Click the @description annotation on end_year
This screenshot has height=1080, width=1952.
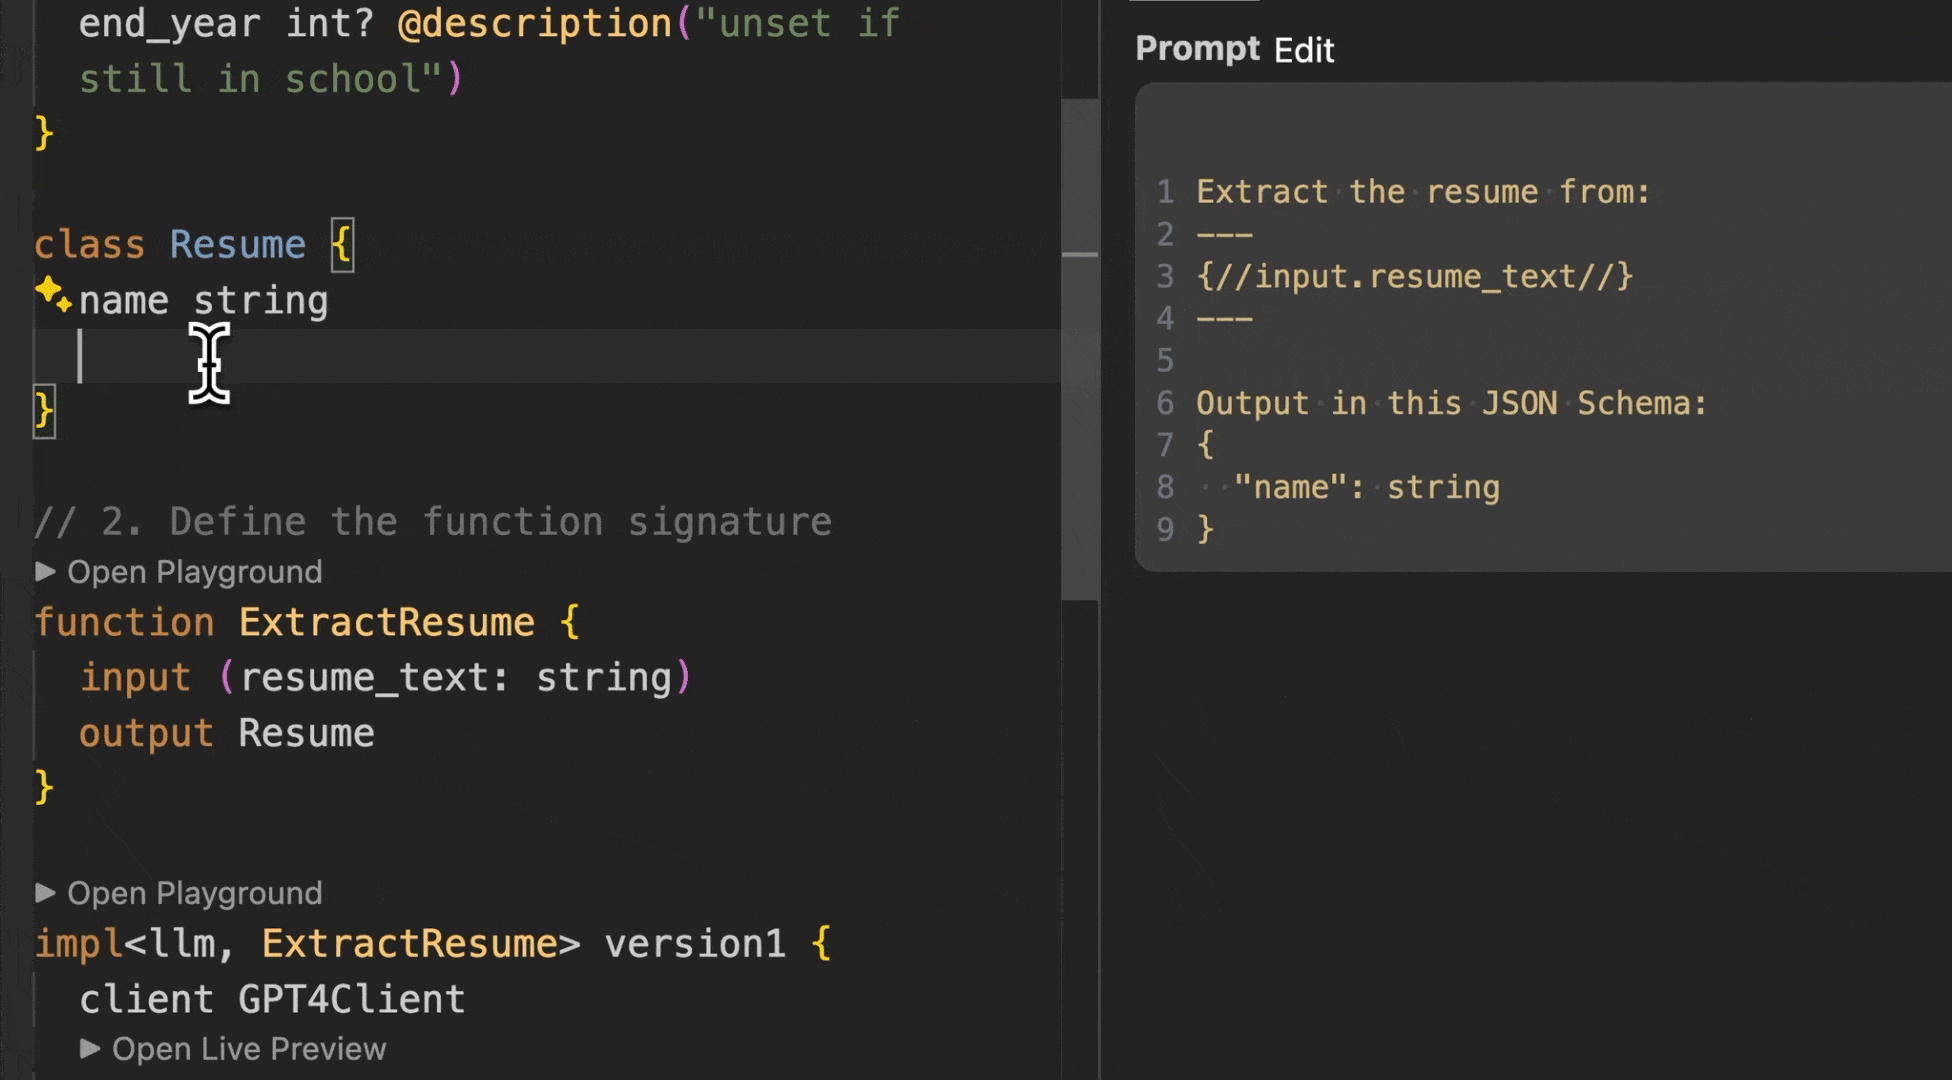(x=534, y=23)
